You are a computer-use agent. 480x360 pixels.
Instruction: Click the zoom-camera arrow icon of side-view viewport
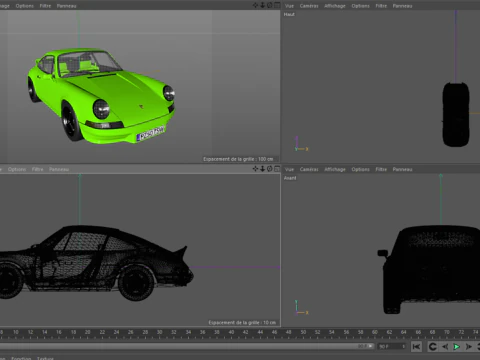(x=263, y=169)
